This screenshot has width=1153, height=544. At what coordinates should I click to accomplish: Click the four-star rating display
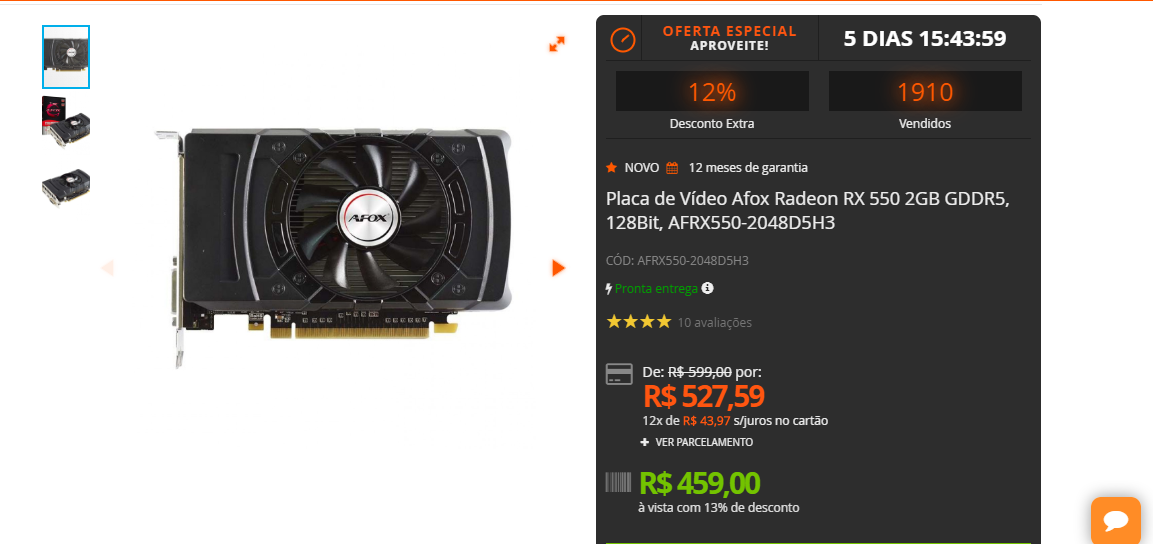pos(639,321)
